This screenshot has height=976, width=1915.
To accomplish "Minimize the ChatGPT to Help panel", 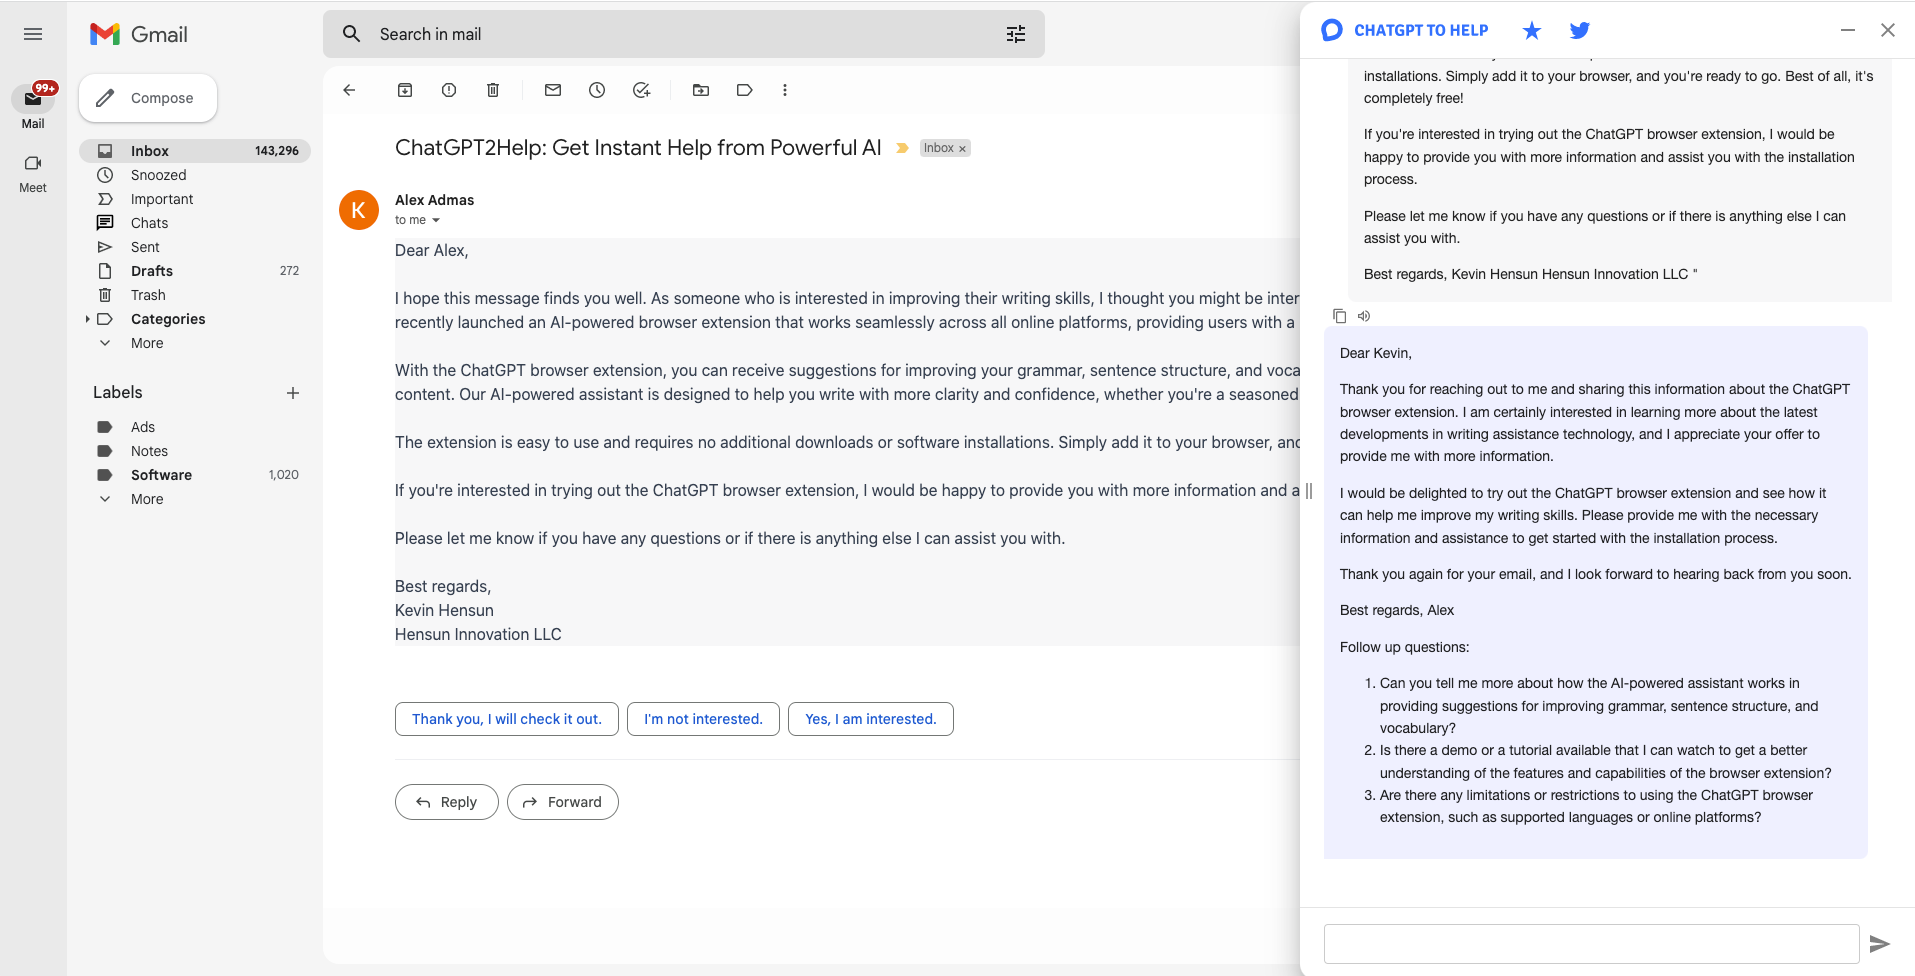I will click(x=1848, y=30).
